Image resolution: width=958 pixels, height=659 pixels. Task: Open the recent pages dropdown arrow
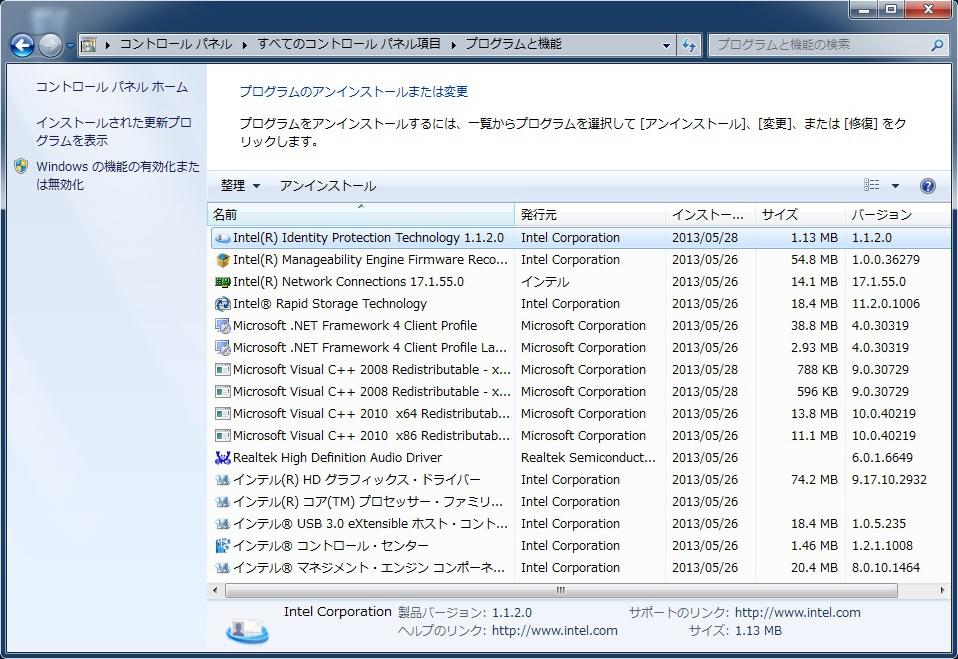click(70, 45)
